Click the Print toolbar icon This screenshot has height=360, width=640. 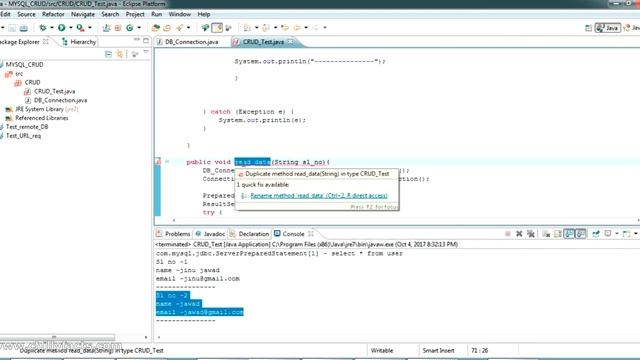24,28
